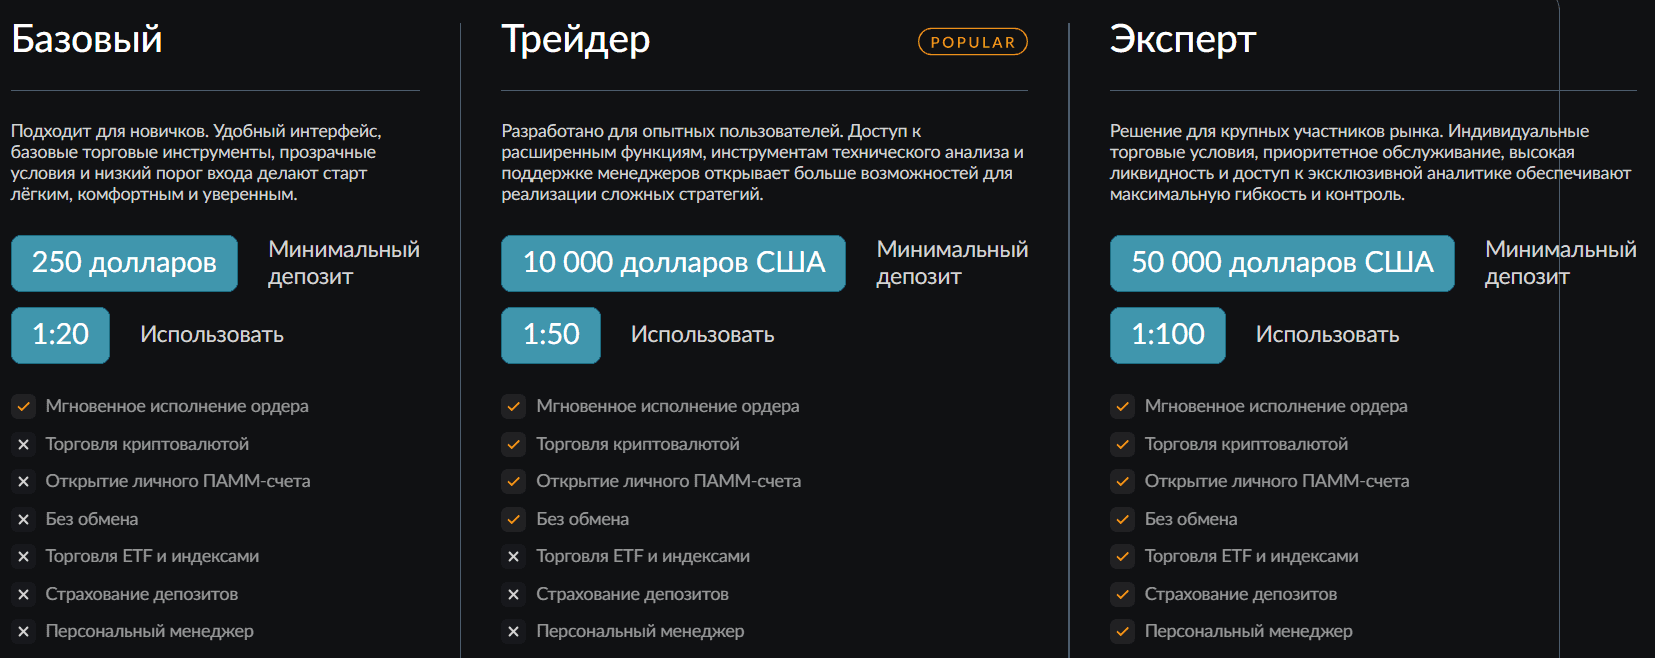Click the checkmark next to "Без обмена" in Трейдер
Image resolution: width=1655 pixels, height=658 pixels.
click(x=513, y=519)
